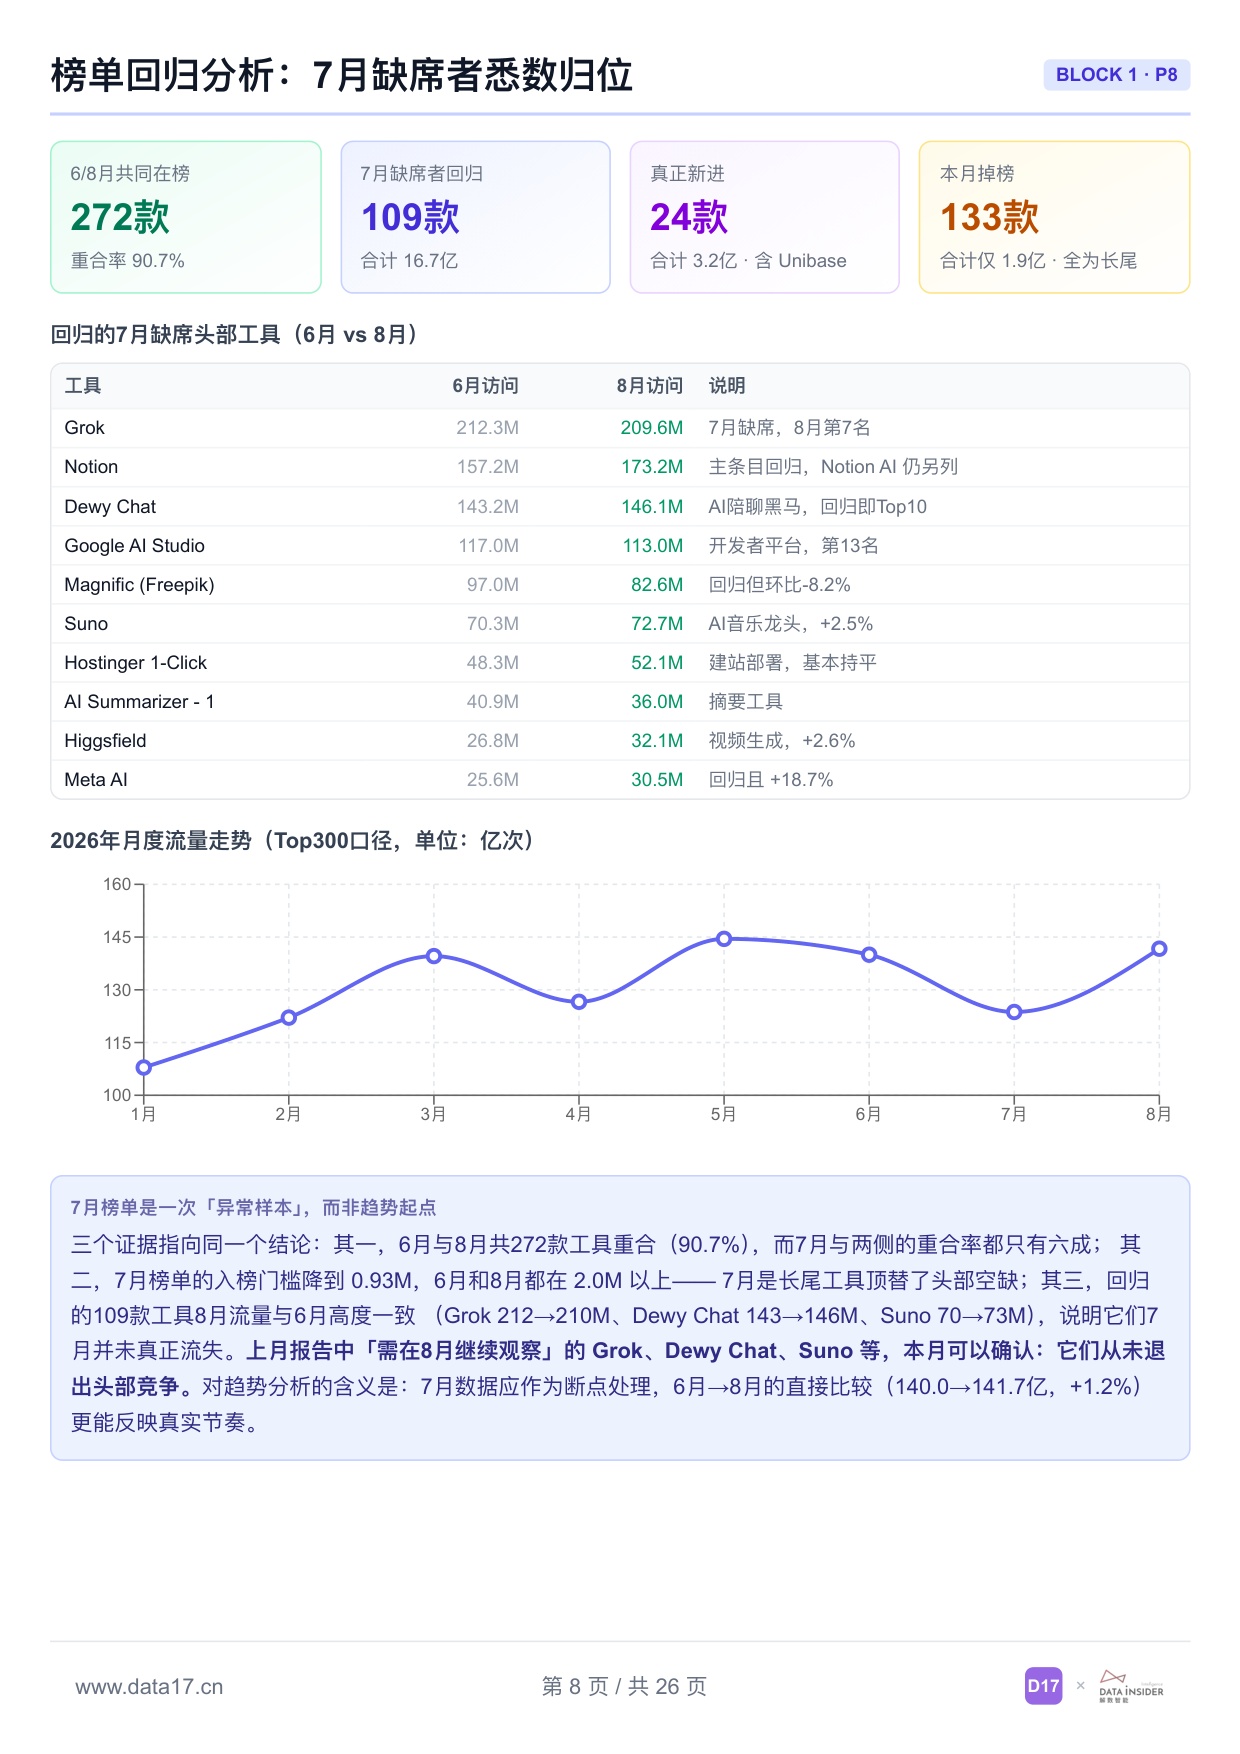Image resolution: width=1240 pixels, height=1754 pixels.
Task: Click the 6月 data point on chart
Action: [x=869, y=955]
